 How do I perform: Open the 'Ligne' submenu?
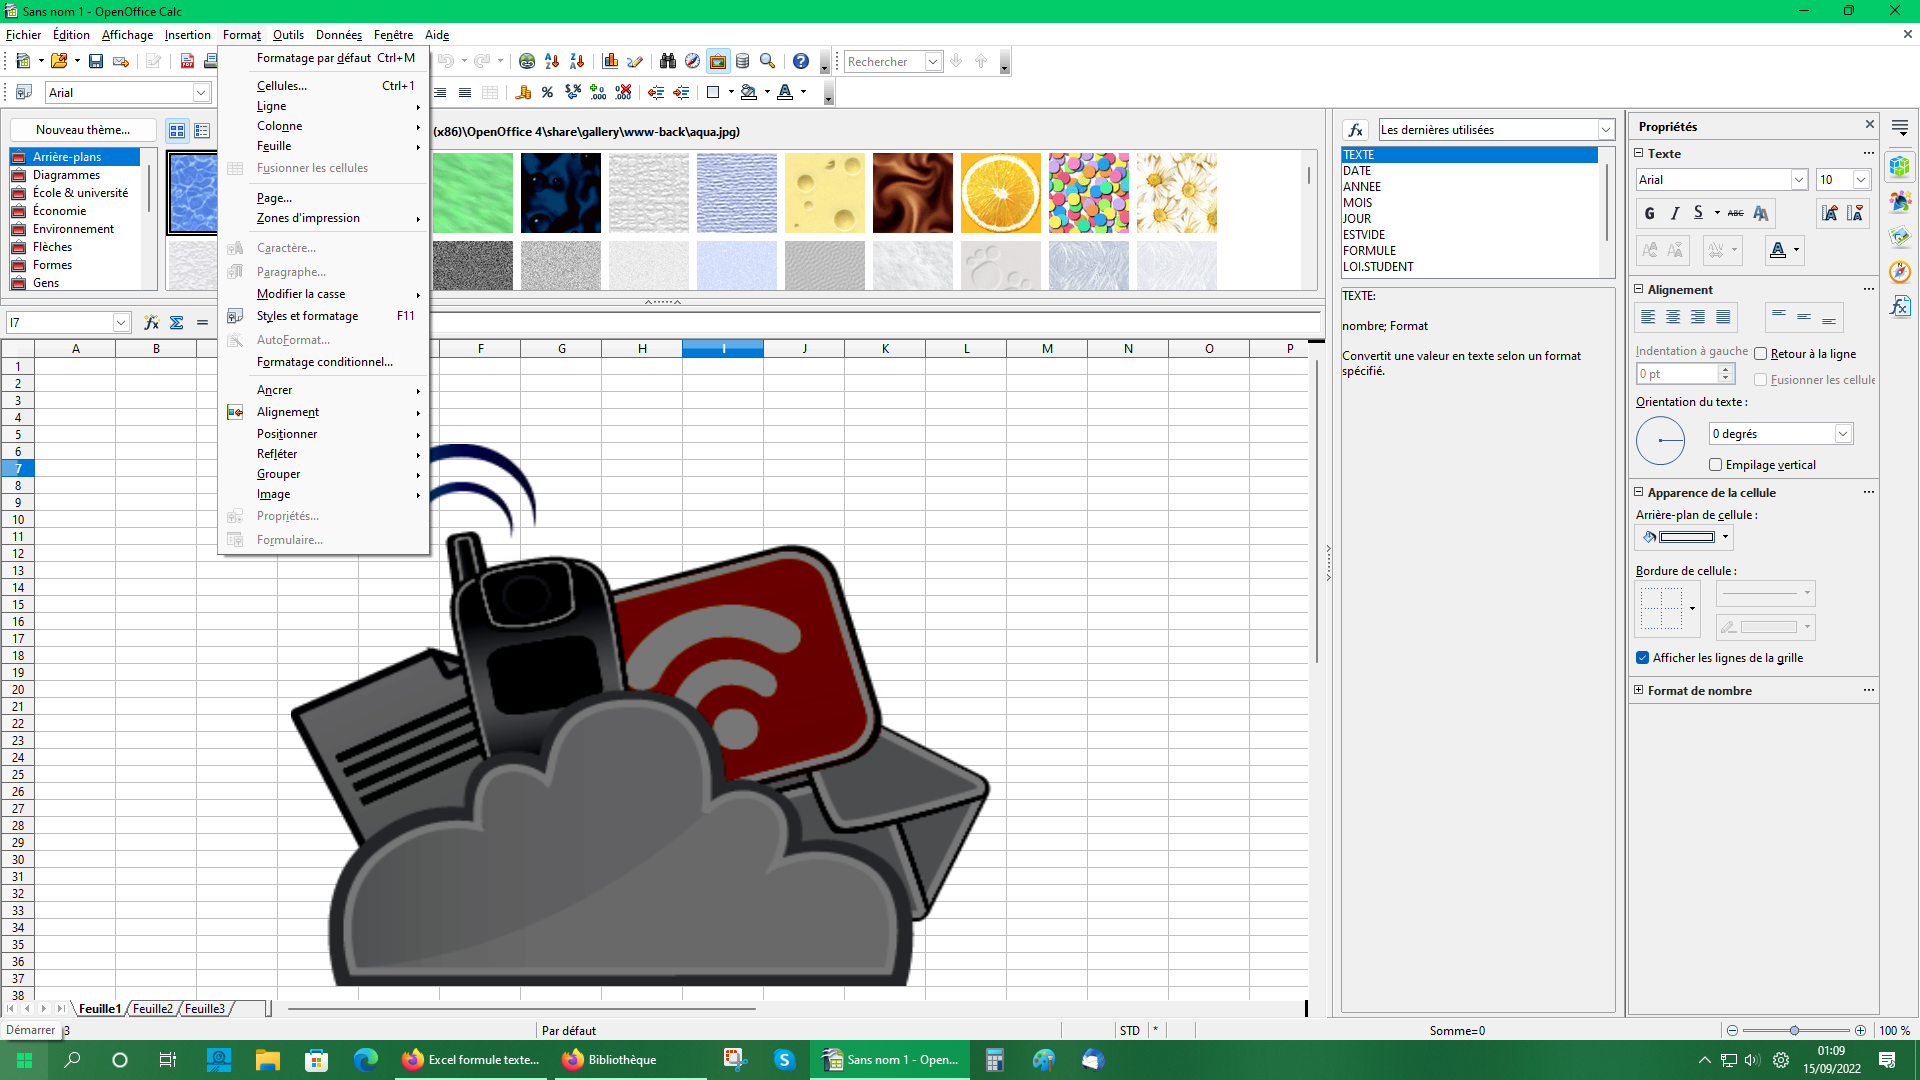pos(324,106)
